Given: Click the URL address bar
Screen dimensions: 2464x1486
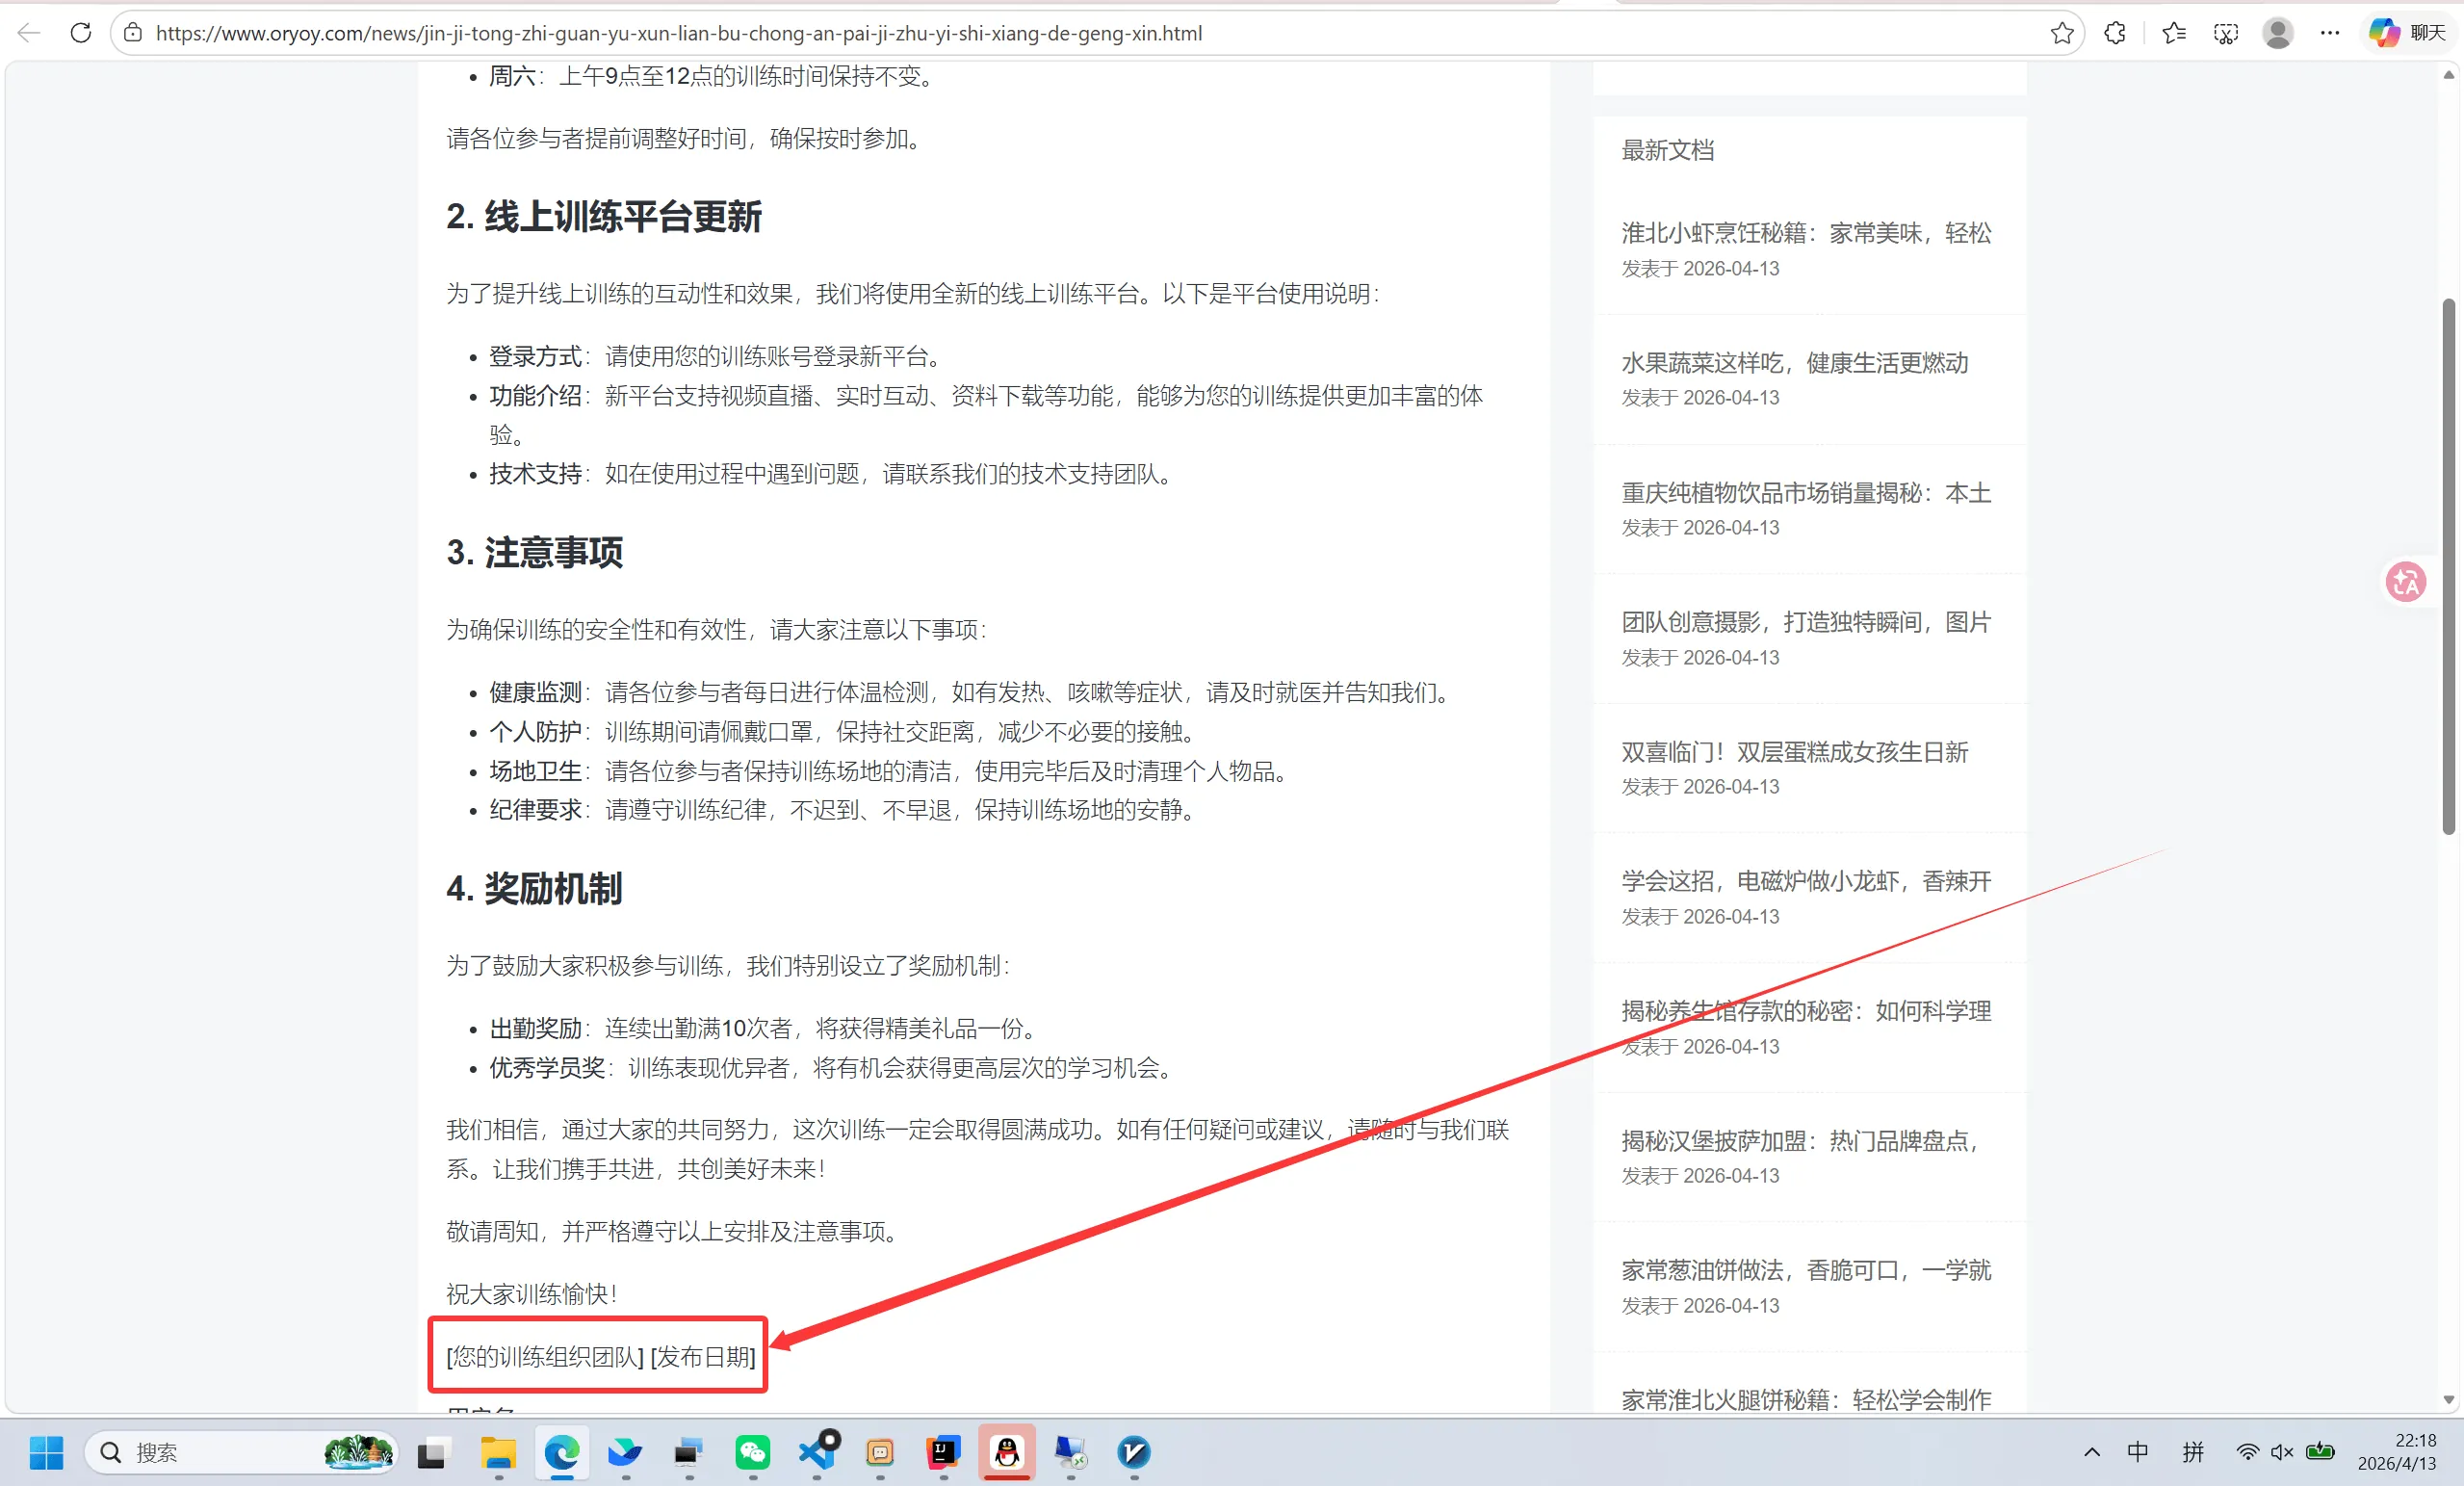Looking at the screenshot, I should tap(1000, 33).
